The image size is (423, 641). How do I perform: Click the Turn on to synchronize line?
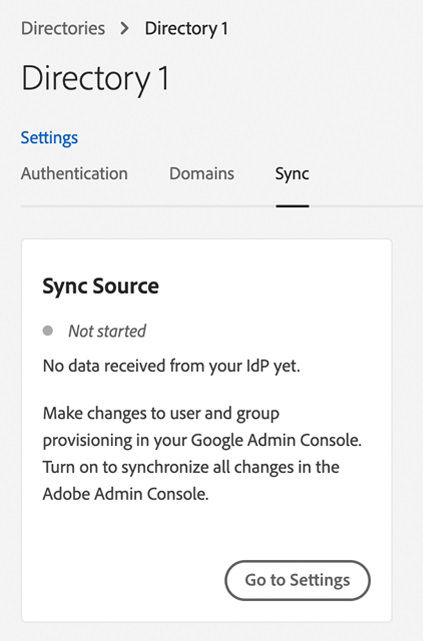point(191,467)
